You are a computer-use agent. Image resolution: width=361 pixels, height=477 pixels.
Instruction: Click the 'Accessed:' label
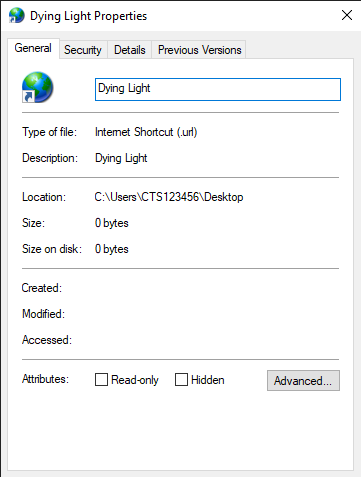pyautogui.click(x=47, y=340)
